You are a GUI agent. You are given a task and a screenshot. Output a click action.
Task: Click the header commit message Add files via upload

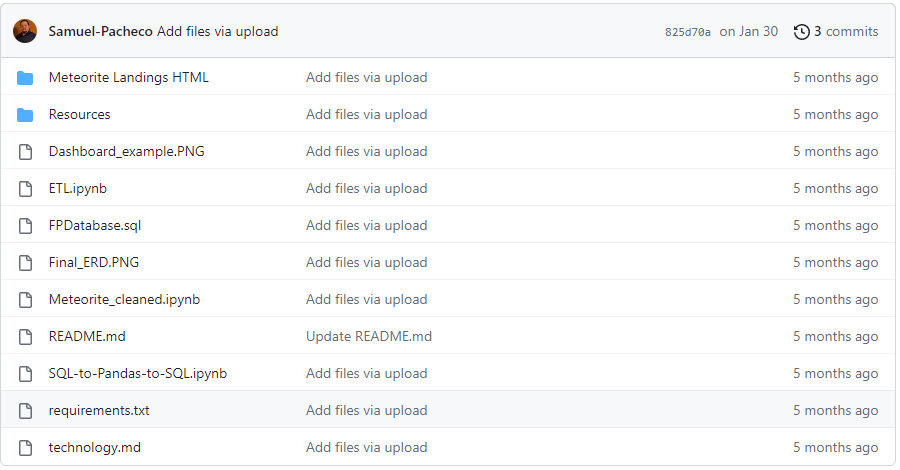click(218, 32)
